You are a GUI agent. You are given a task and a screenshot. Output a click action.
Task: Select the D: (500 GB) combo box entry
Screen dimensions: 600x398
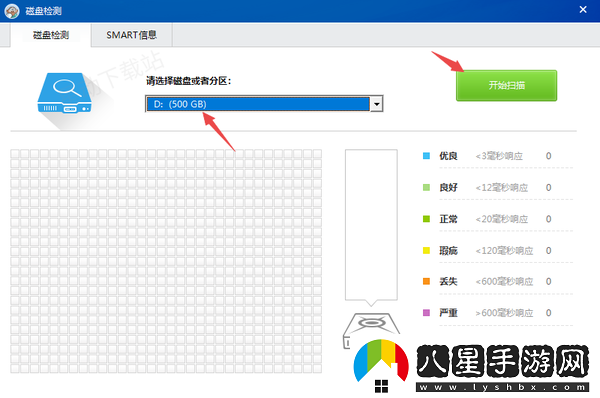[258, 104]
